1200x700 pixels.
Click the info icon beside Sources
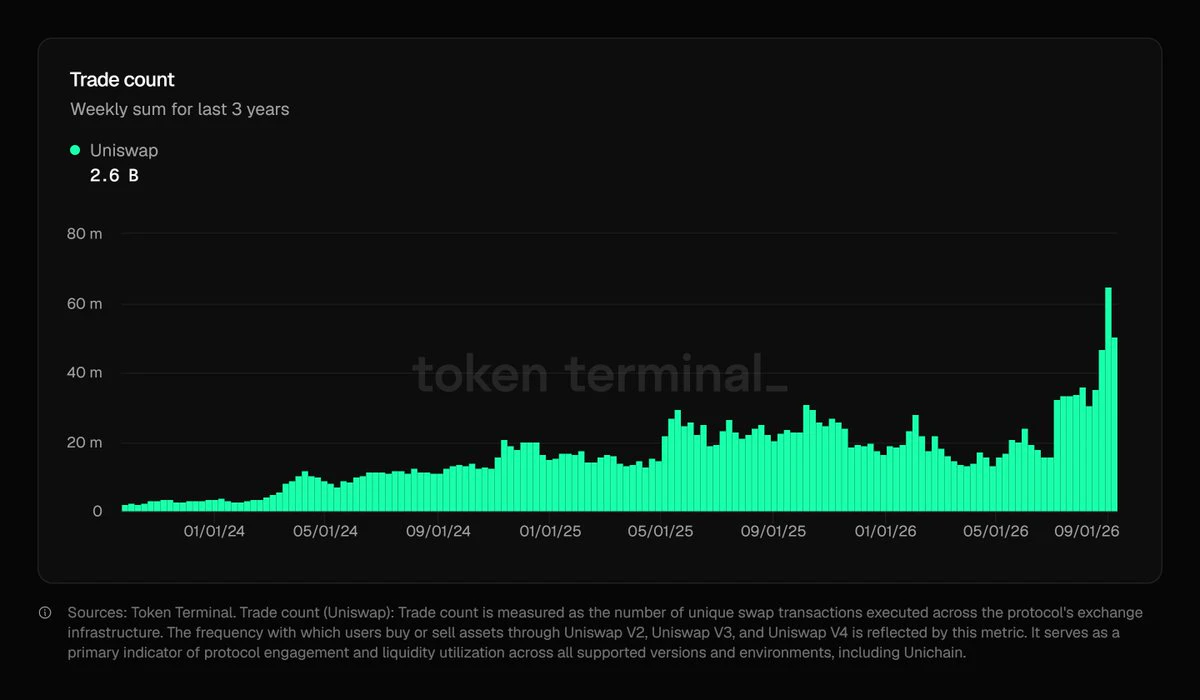(45, 612)
